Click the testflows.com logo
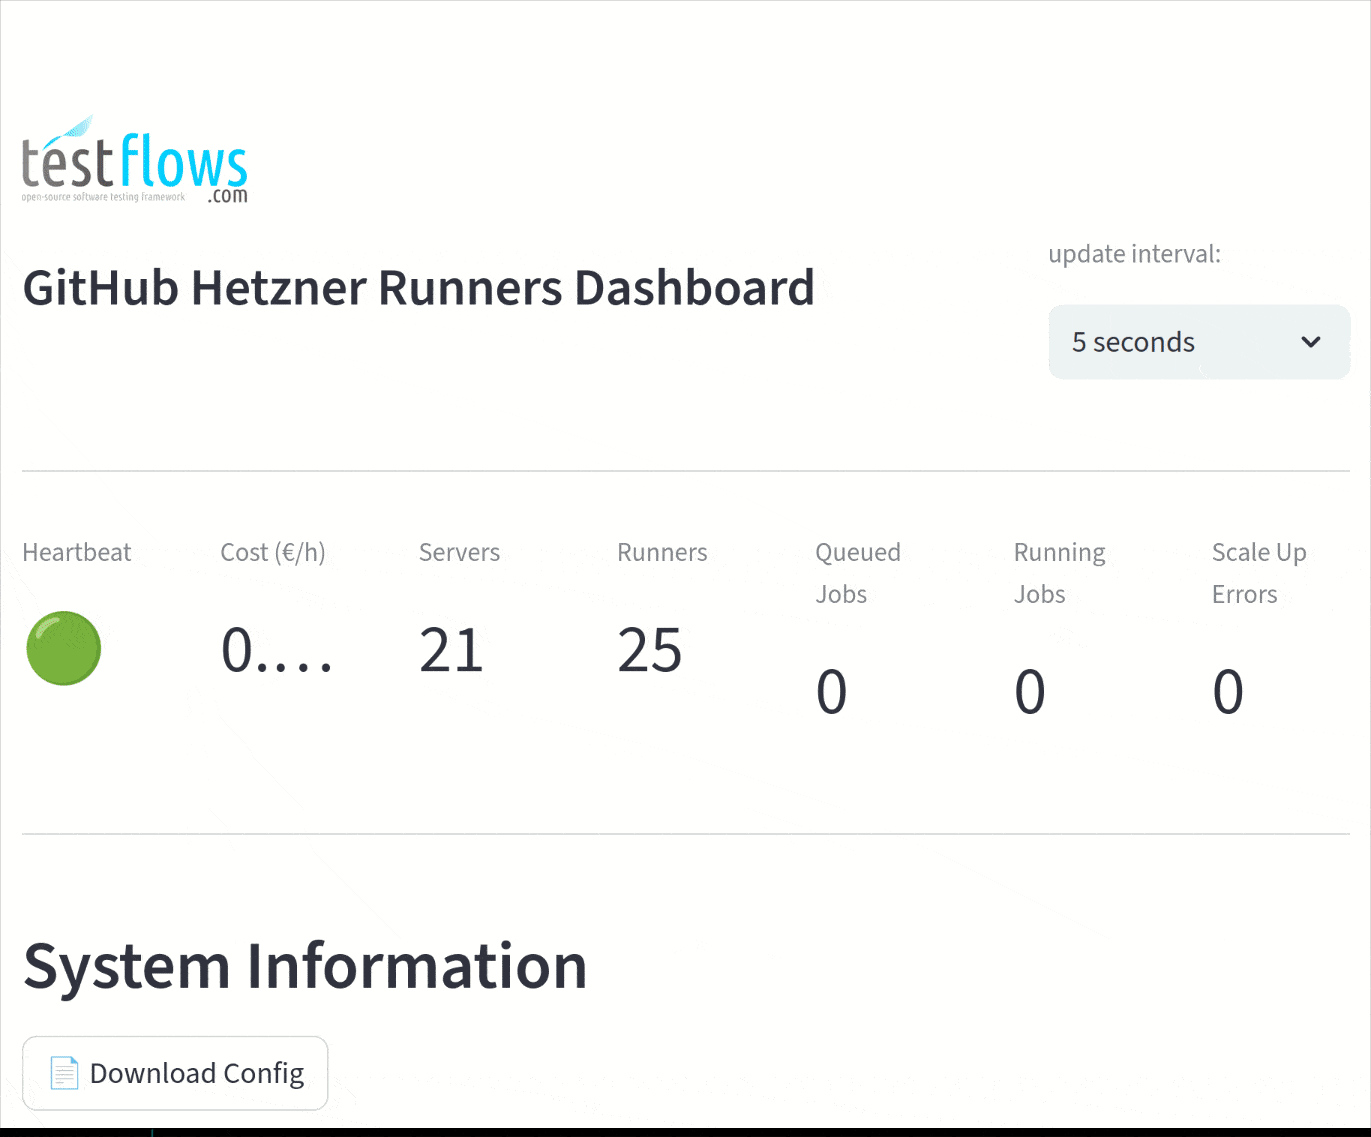This screenshot has height=1137, width=1371. (x=134, y=160)
